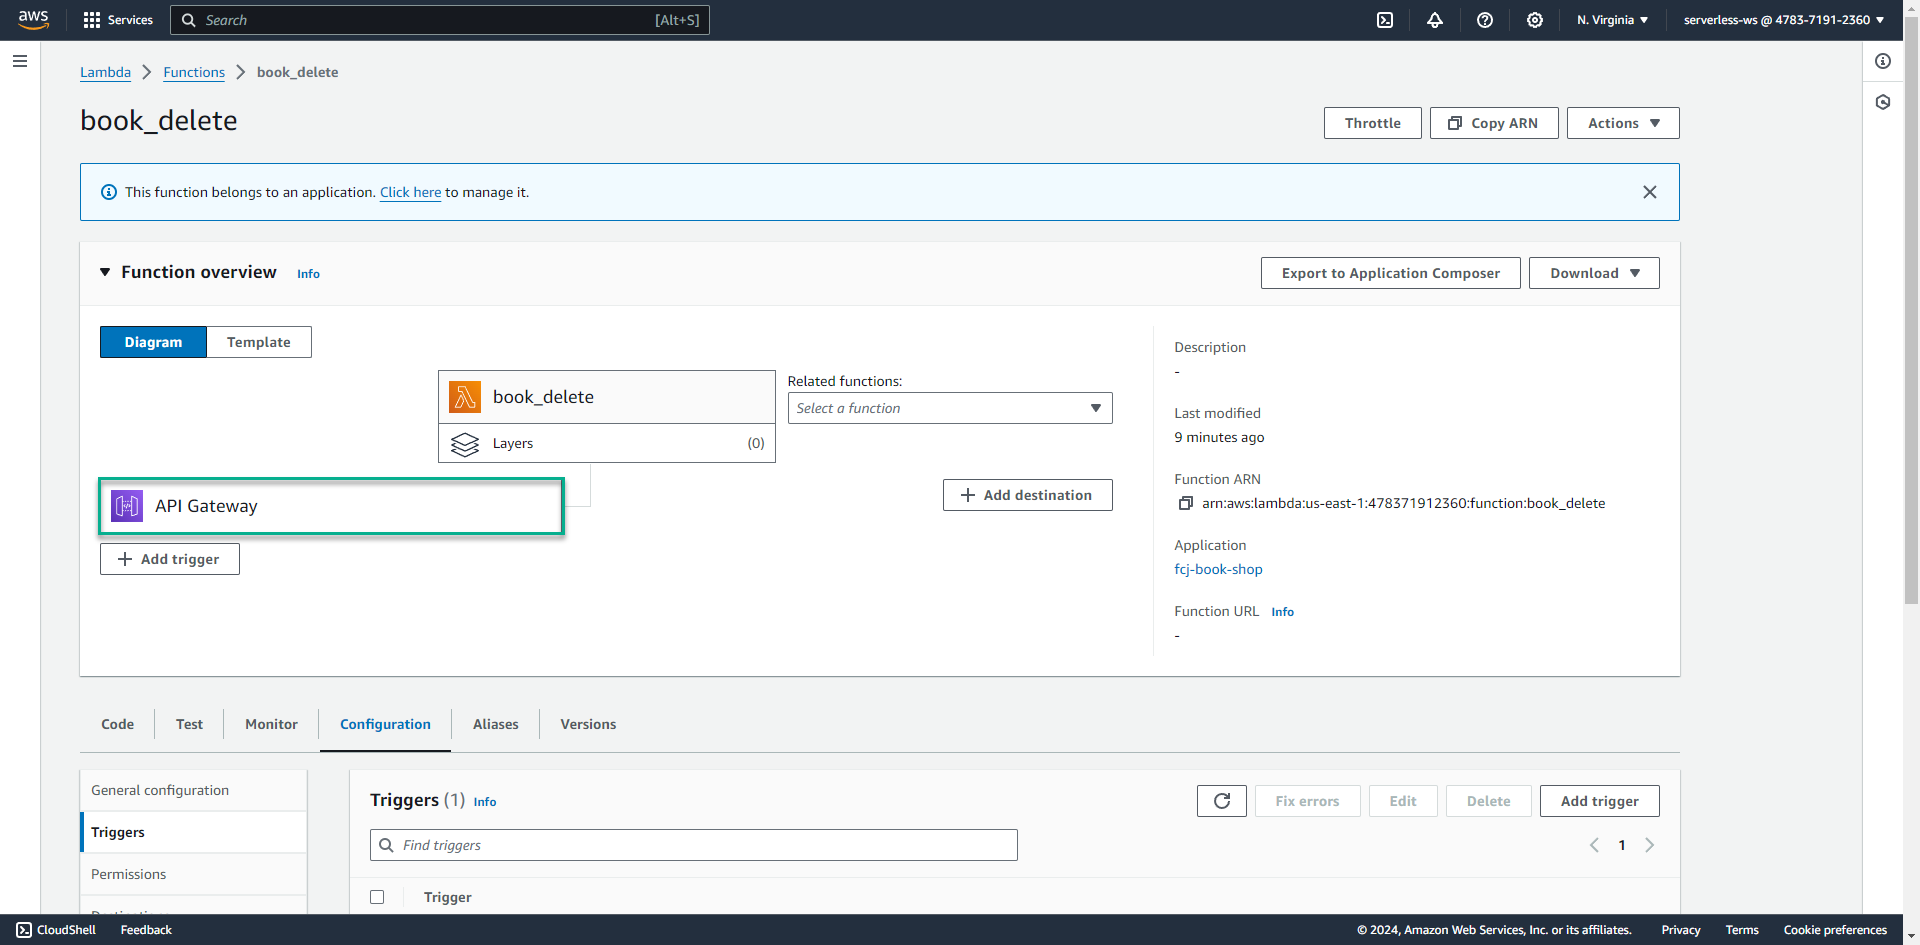Click Add destination in diagram
This screenshot has height=945, width=1920.
coord(1028,495)
